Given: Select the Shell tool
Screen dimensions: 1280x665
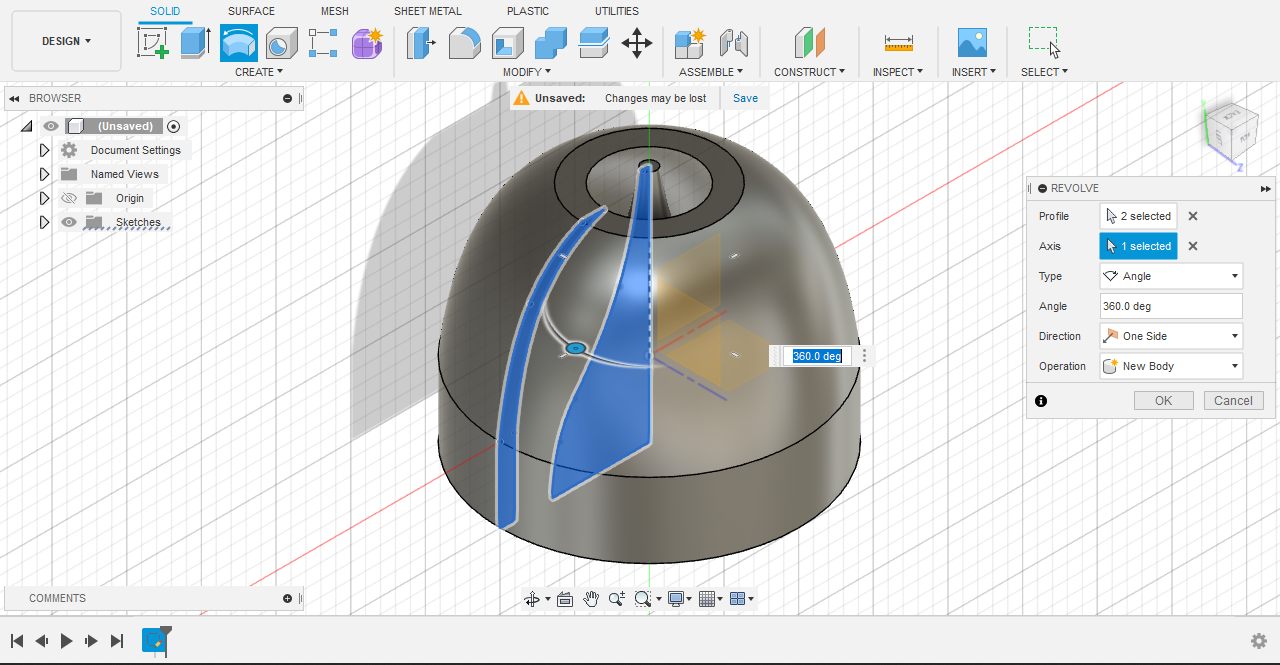Looking at the screenshot, I should (508, 43).
